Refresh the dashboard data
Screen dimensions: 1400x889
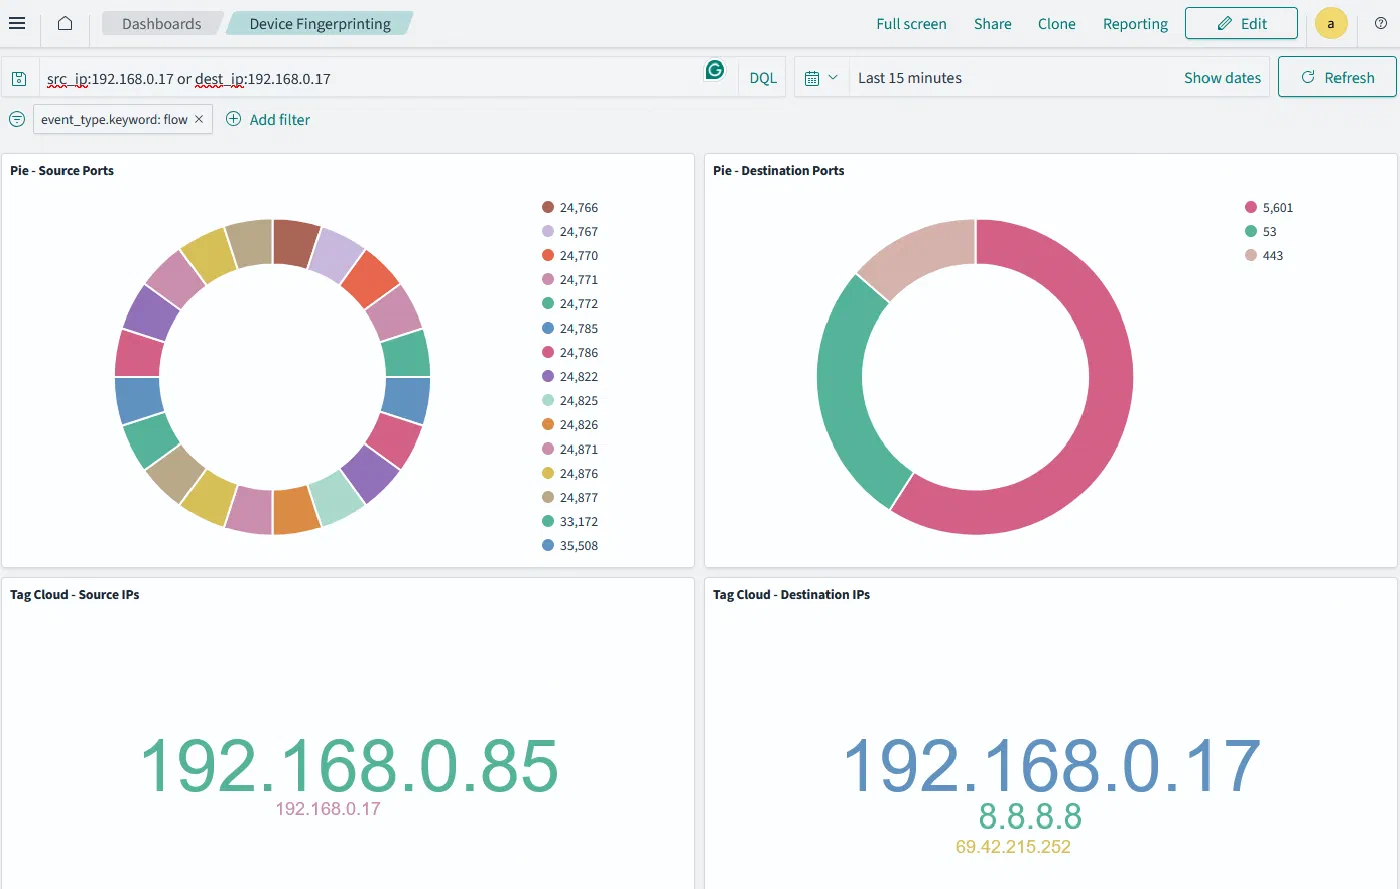click(1337, 77)
